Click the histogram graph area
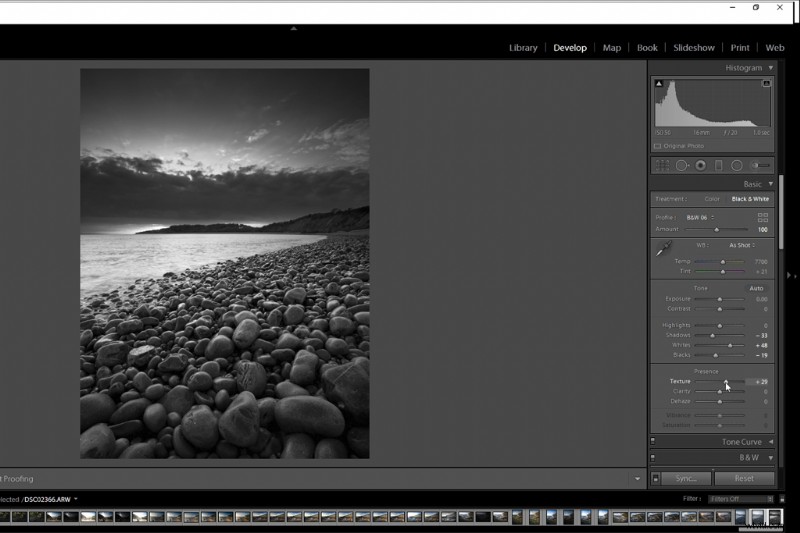This screenshot has width=800, height=533. click(712, 103)
